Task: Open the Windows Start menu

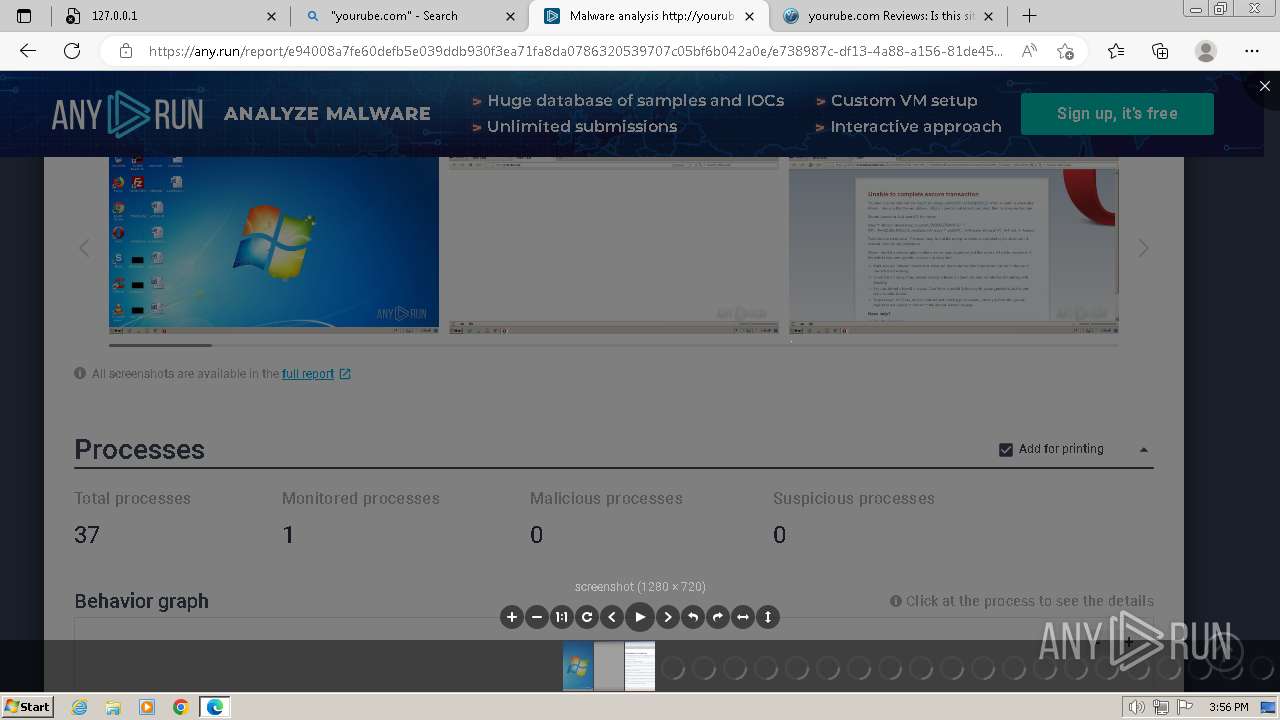Action: click(x=28, y=706)
